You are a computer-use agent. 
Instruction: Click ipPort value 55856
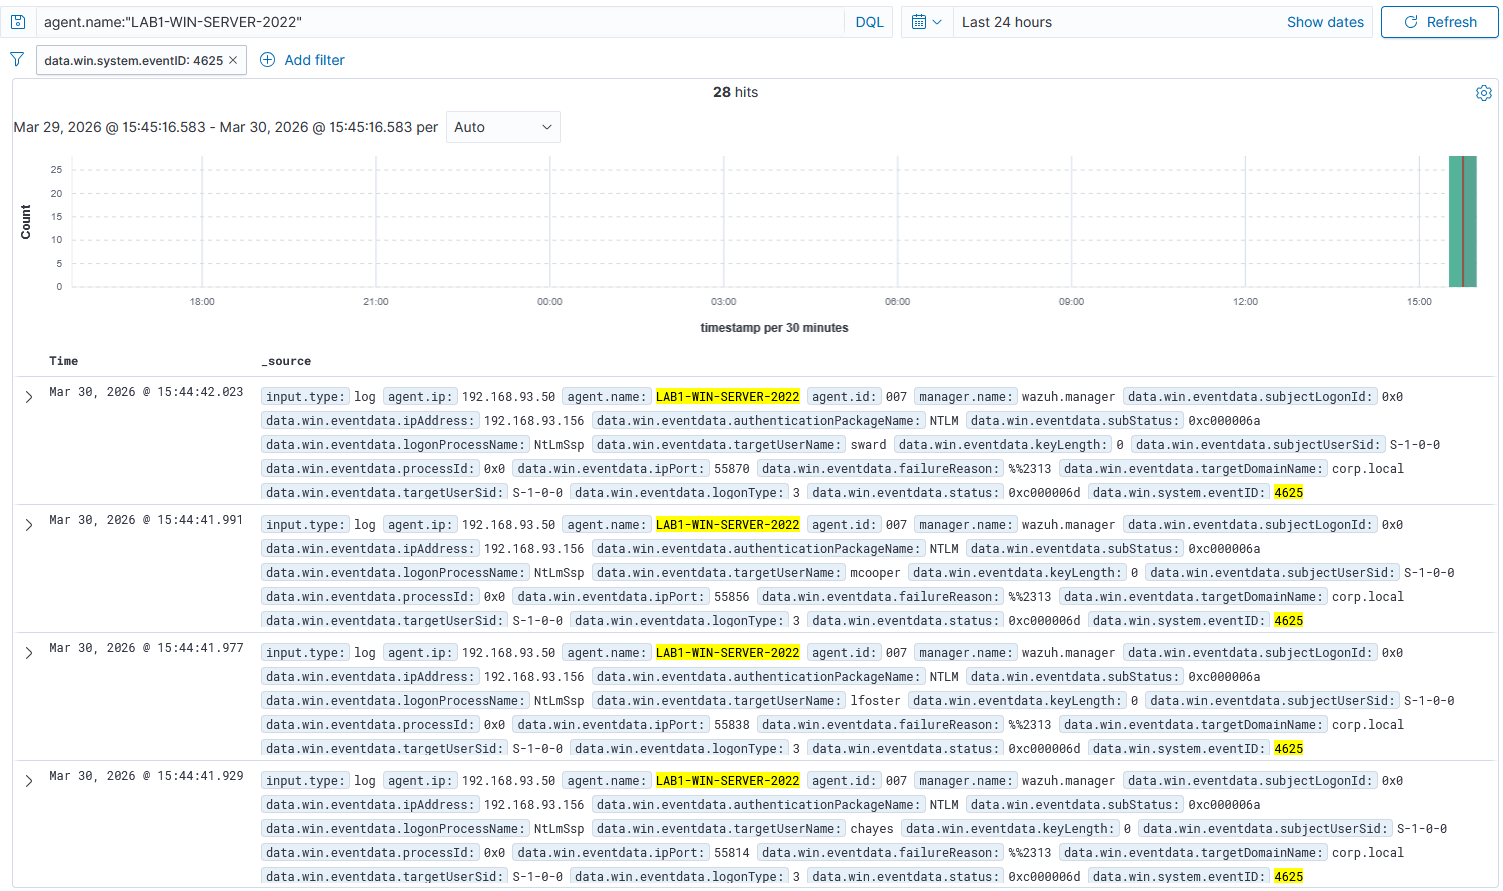coord(731,597)
